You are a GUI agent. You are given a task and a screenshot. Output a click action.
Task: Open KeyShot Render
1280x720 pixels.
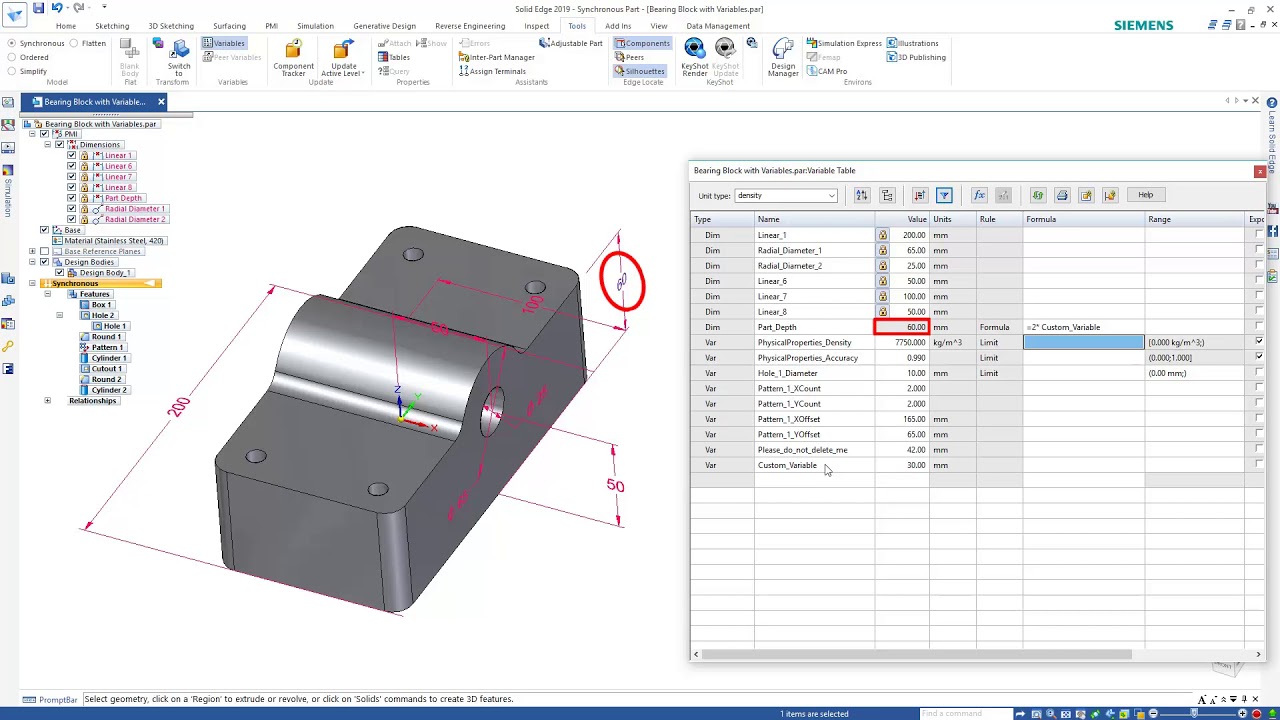point(694,58)
